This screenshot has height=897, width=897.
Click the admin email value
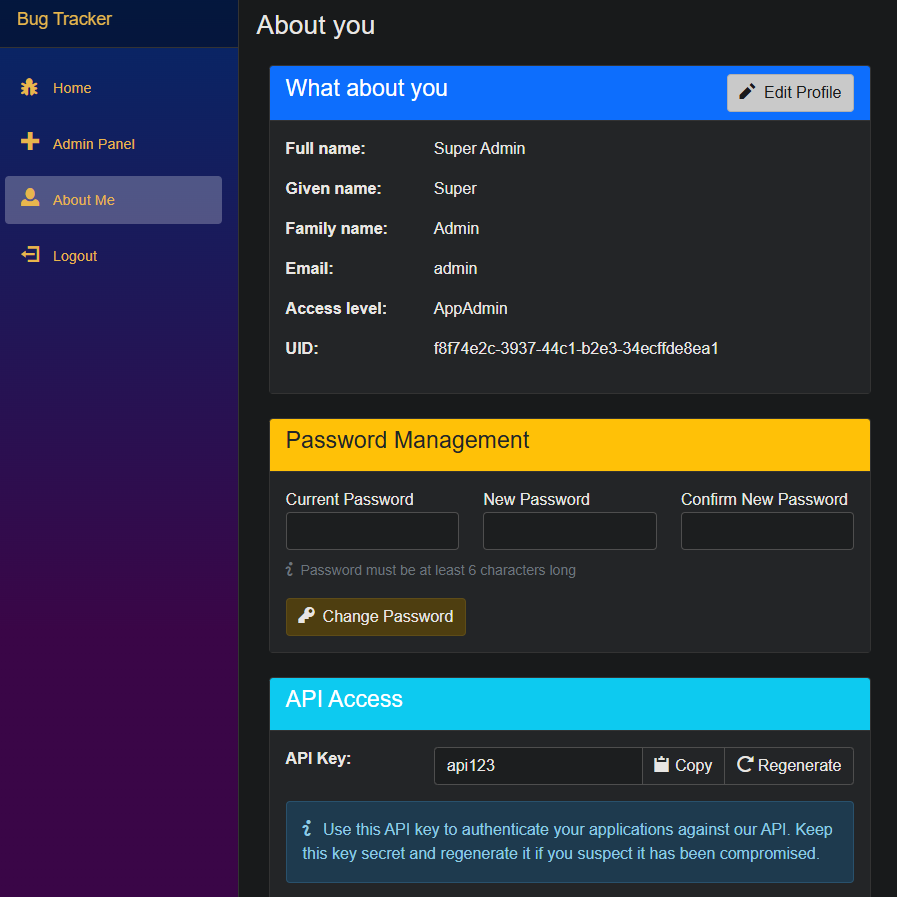tap(455, 268)
